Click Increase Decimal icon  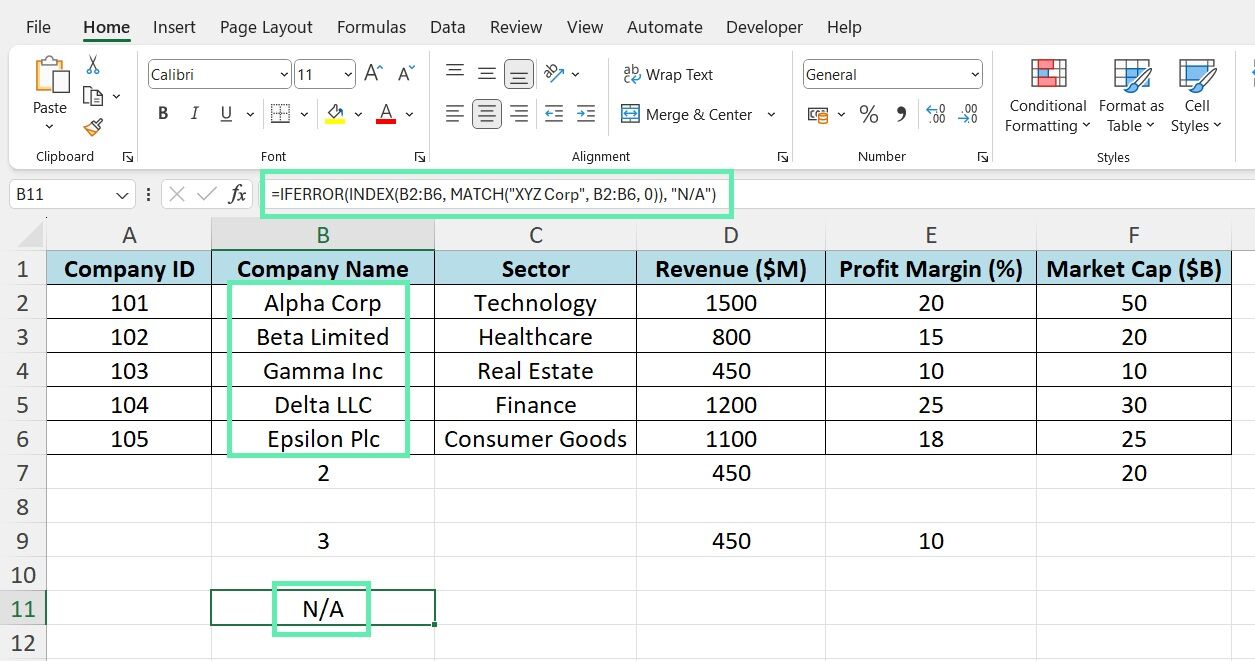(x=935, y=114)
